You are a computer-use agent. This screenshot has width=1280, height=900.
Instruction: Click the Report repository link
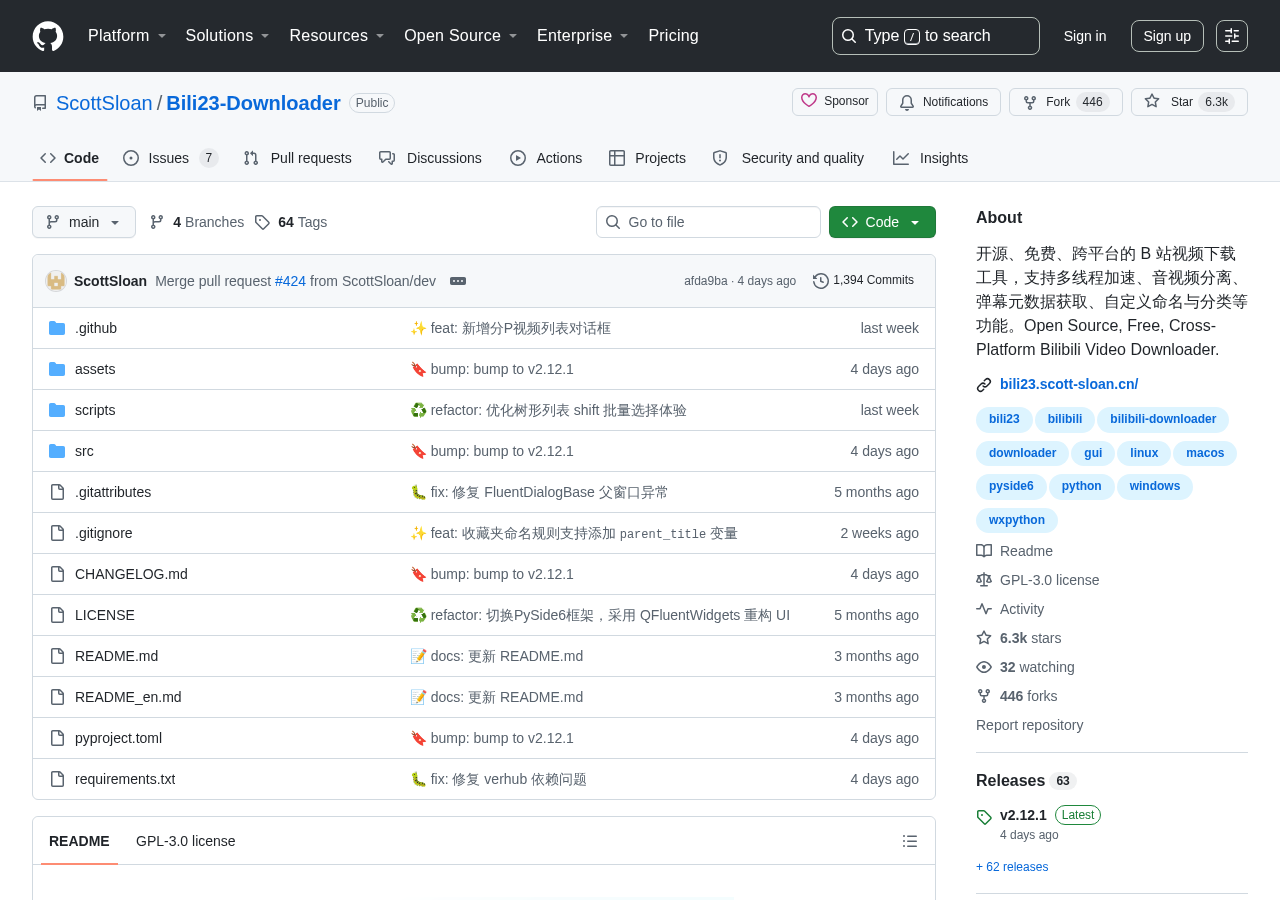tap(1029, 725)
